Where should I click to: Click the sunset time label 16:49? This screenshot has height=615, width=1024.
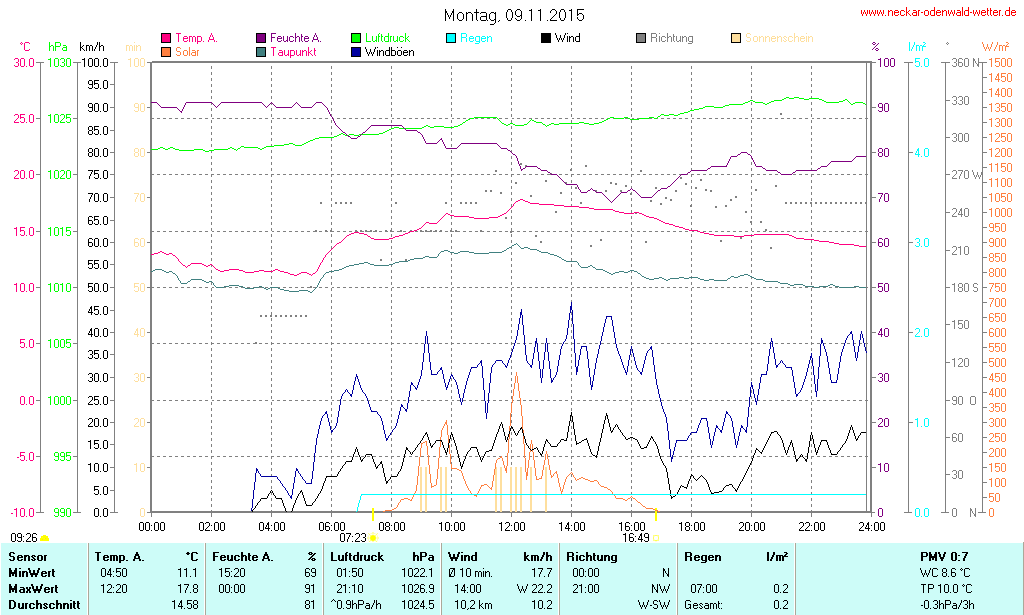coord(635,538)
